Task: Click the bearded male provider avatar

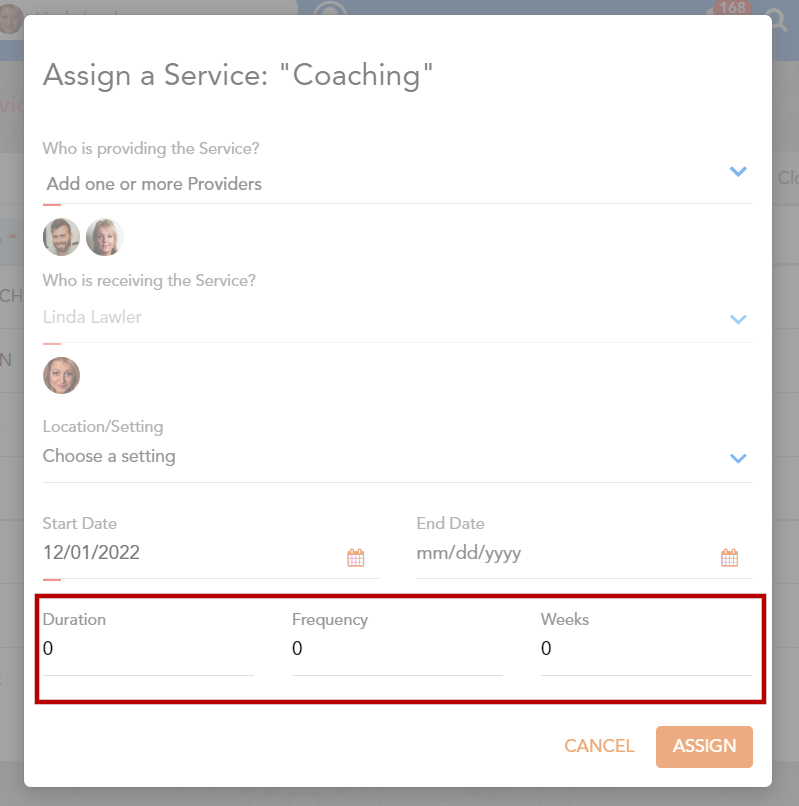Action: (61, 237)
